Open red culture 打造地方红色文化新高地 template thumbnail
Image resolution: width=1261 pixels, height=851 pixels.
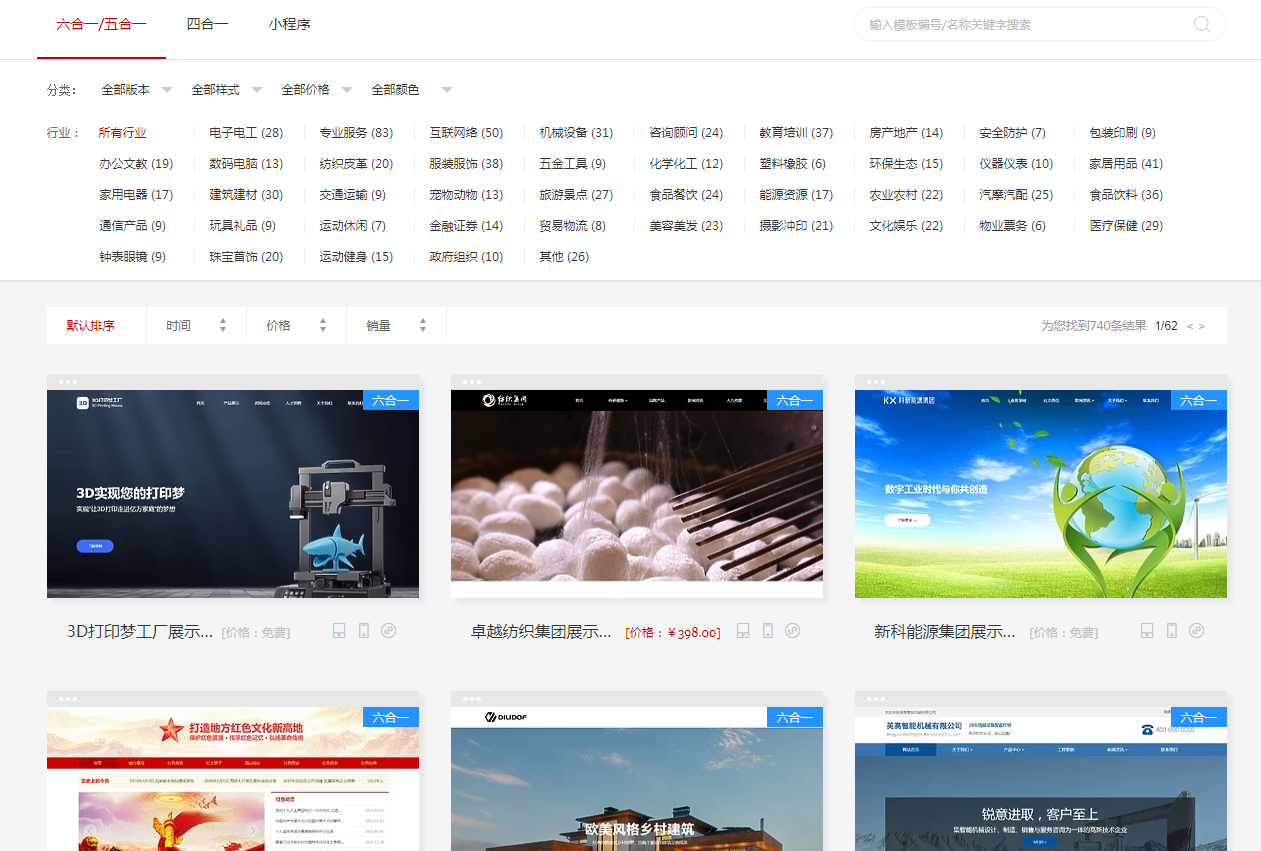tap(233, 779)
